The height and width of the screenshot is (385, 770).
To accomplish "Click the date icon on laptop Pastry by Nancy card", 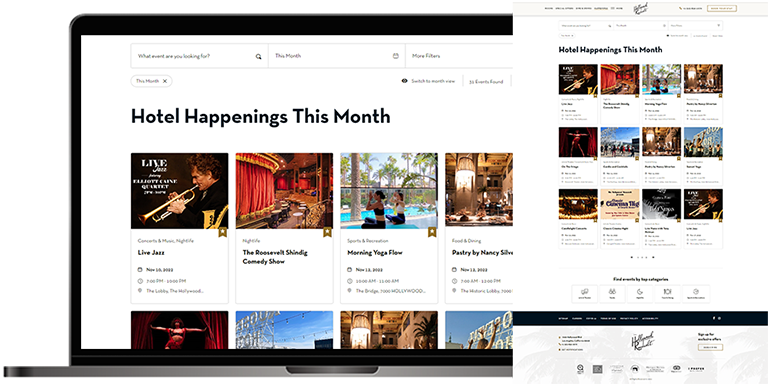I will tap(455, 270).
